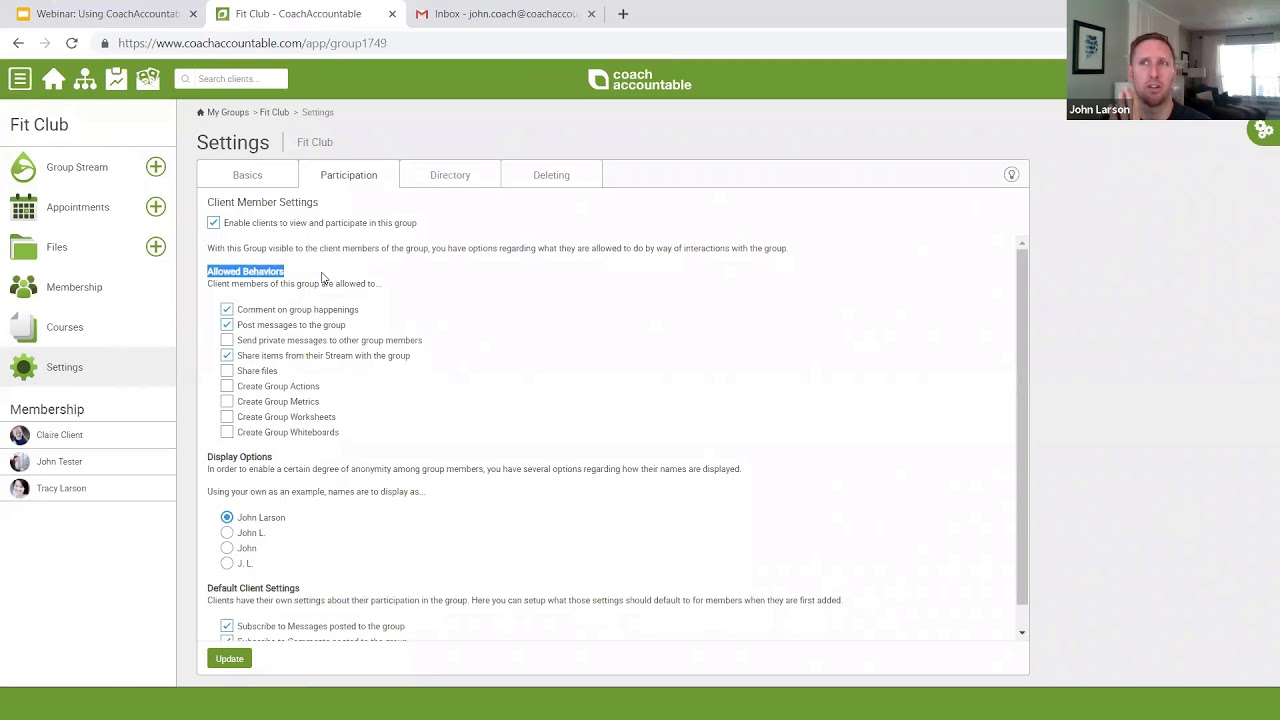The width and height of the screenshot is (1280, 720).
Task: Open Files in sidebar
Action: pyautogui.click(x=57, y=247)
